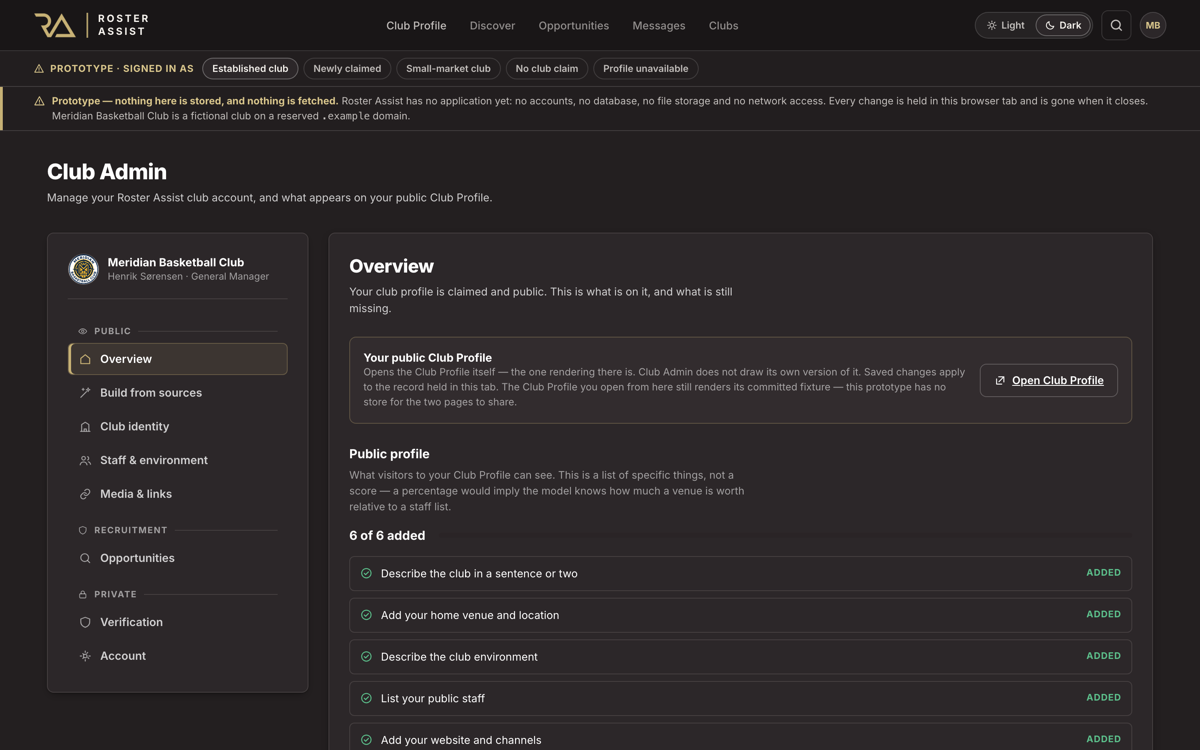Select the Newly claimed persona

tap(347, 68)
